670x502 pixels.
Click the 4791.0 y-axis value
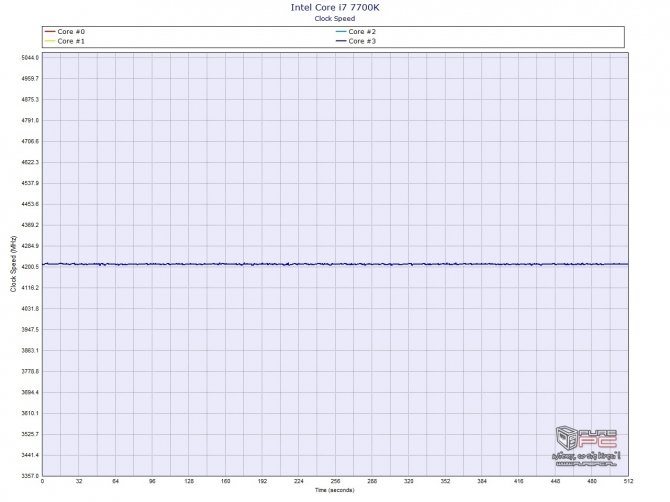[x=30, y=120]
